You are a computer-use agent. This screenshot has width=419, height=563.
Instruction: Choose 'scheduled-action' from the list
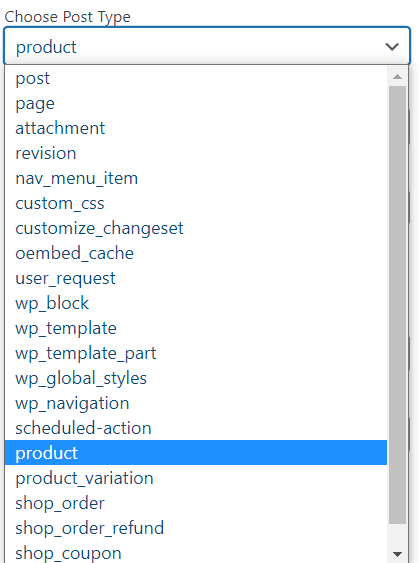(196, 428)
